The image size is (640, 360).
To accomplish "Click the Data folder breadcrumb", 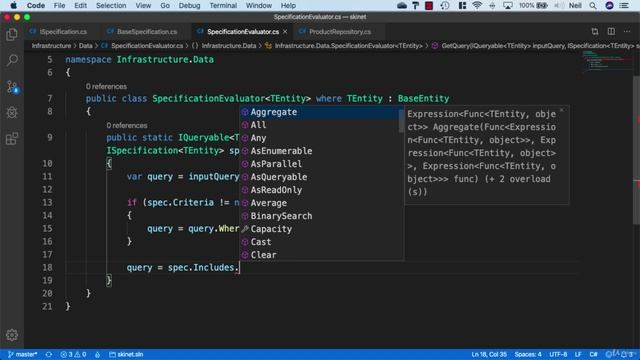I will 85,46.
